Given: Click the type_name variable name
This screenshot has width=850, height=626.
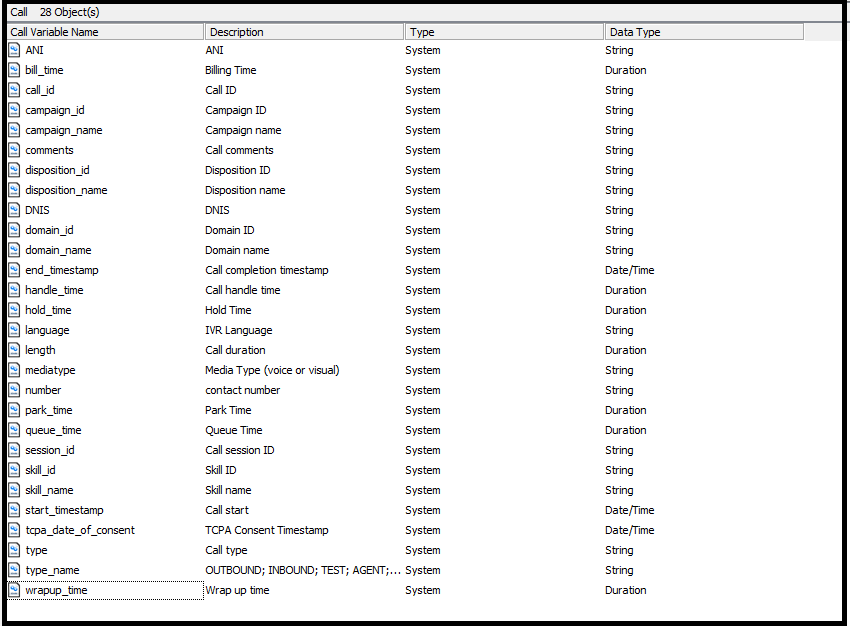Looking at the screenshot, I should (52, 571).
